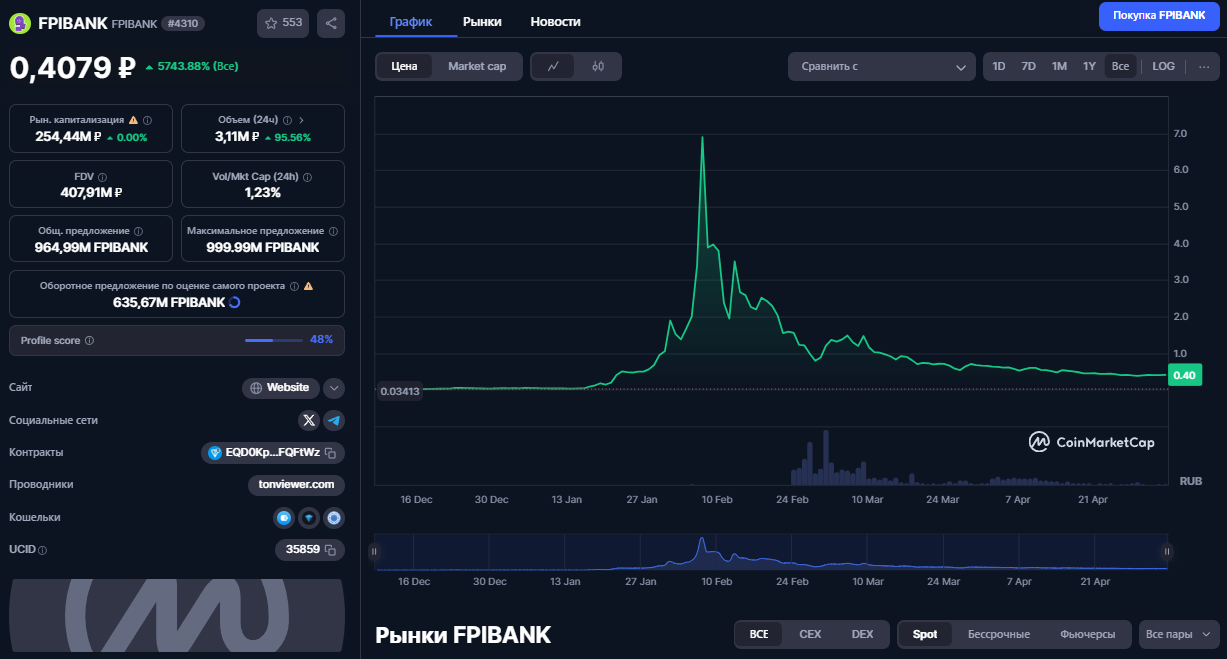Set chart range to Все
The image size is (1227, 659).
point(1120,66)
